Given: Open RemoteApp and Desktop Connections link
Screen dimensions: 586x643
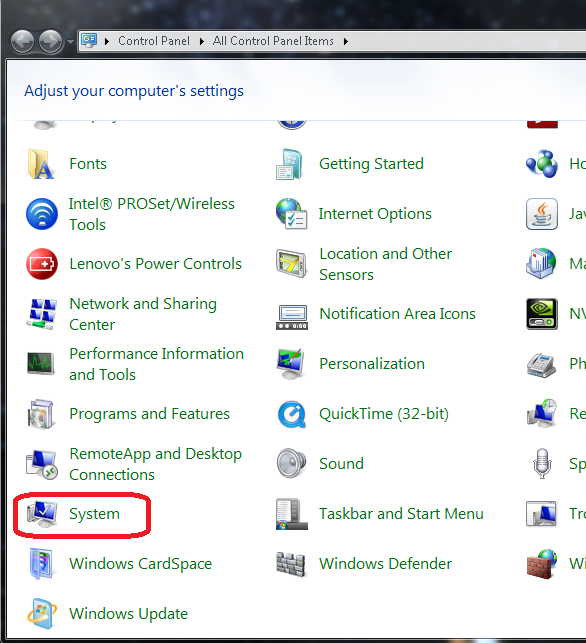Looking at the screenshot, I should coord(155,464).
